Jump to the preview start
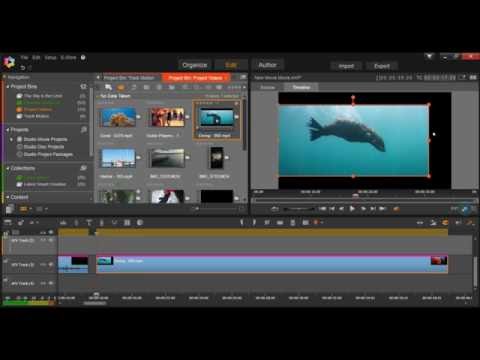Screen dimensions: 480x360 [322, 209]
